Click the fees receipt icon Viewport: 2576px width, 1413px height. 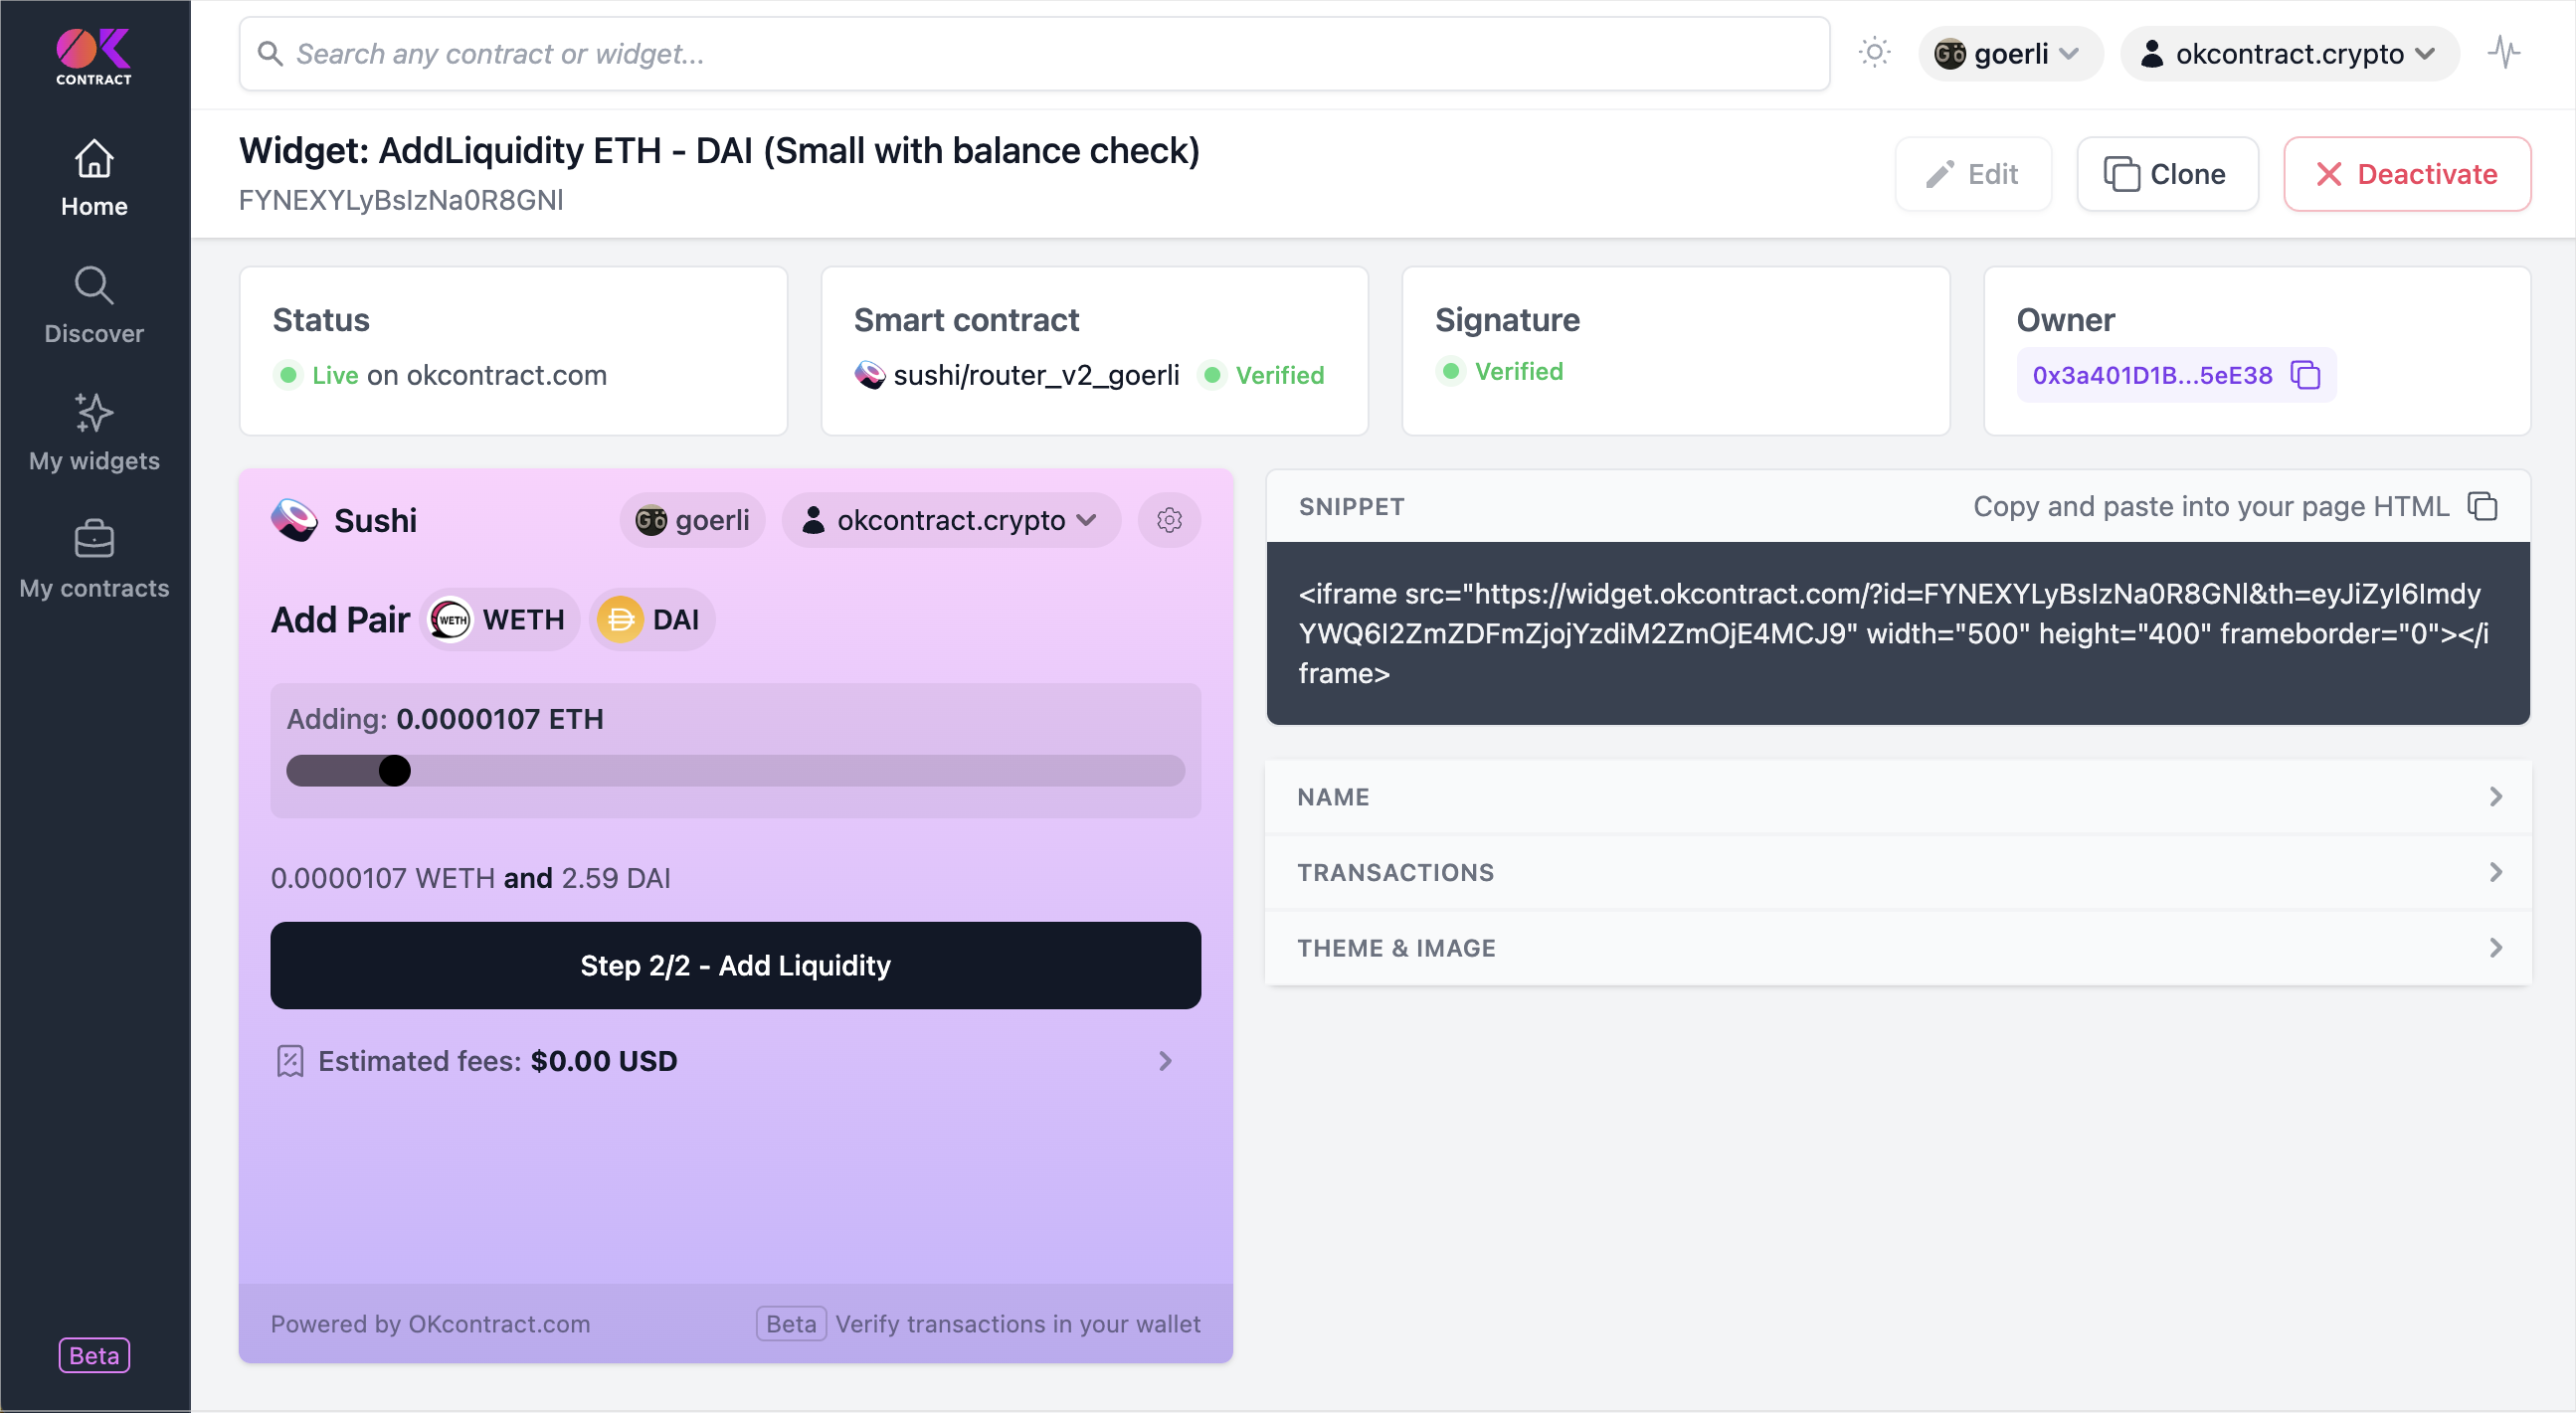pos(290,1061)
